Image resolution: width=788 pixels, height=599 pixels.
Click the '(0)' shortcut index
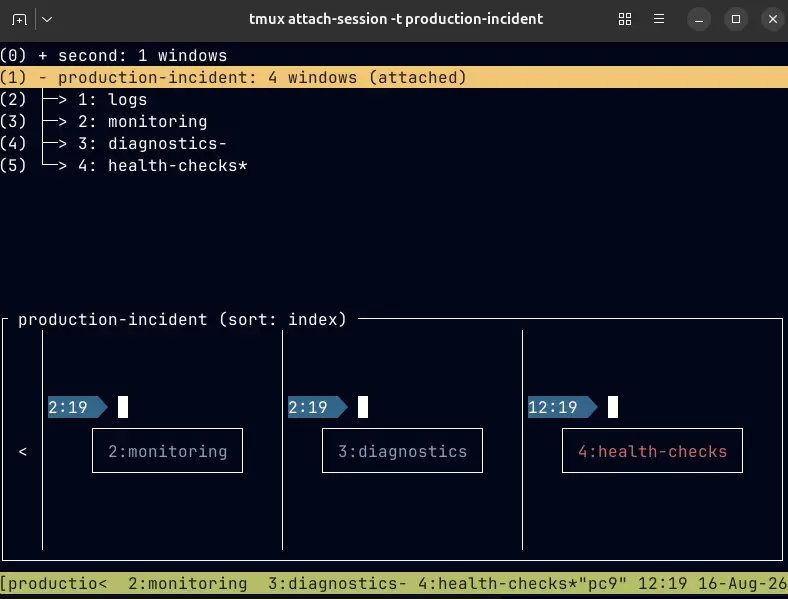13,55
